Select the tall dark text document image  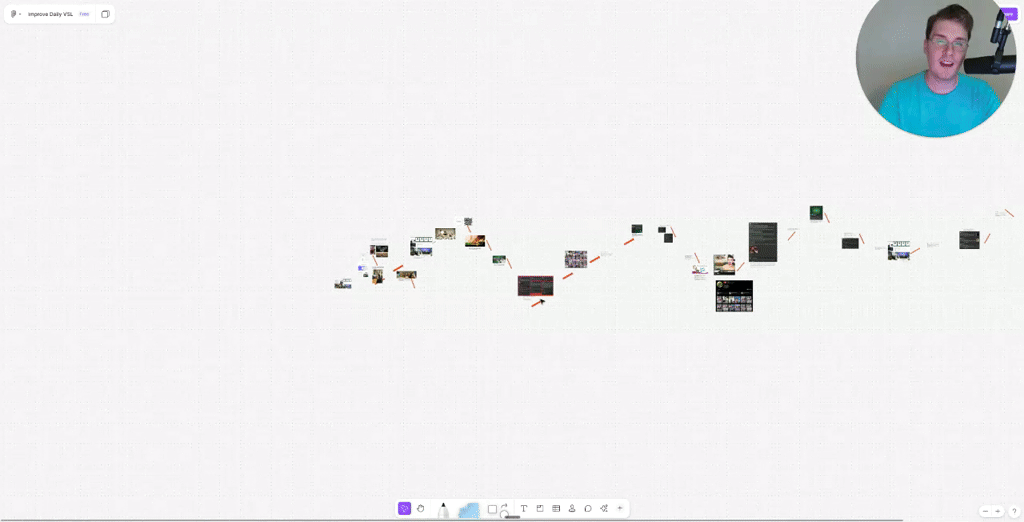[763, 242]
